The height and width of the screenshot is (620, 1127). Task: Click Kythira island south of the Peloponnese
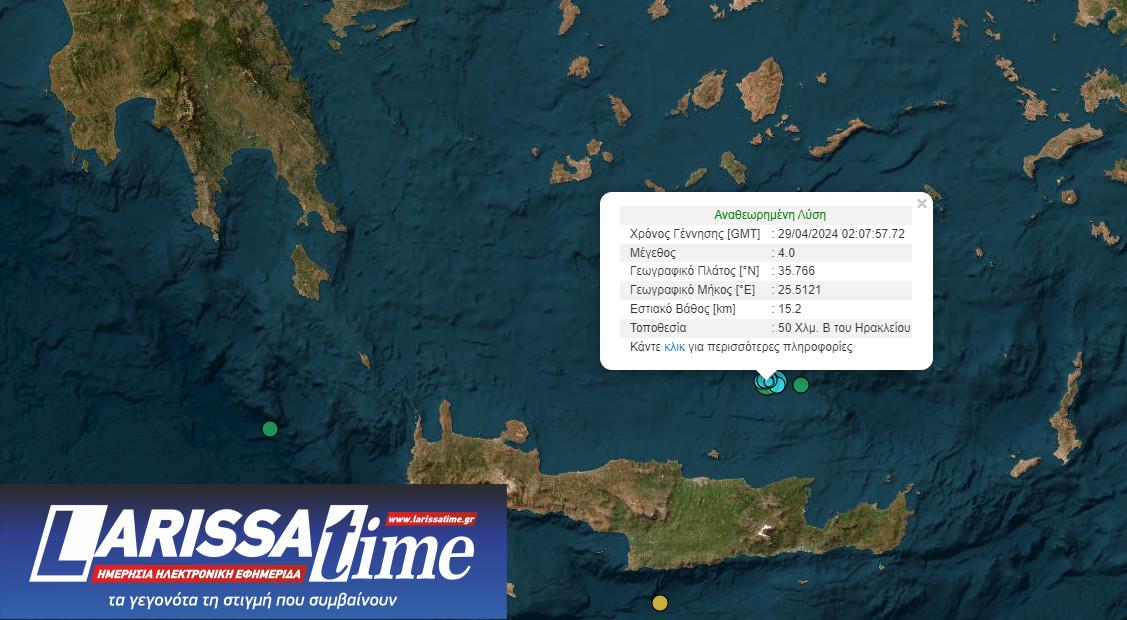pos(309,272)
